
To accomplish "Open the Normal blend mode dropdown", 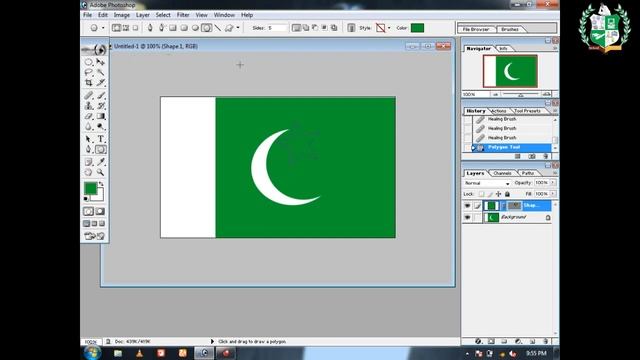I will (487, 183).
